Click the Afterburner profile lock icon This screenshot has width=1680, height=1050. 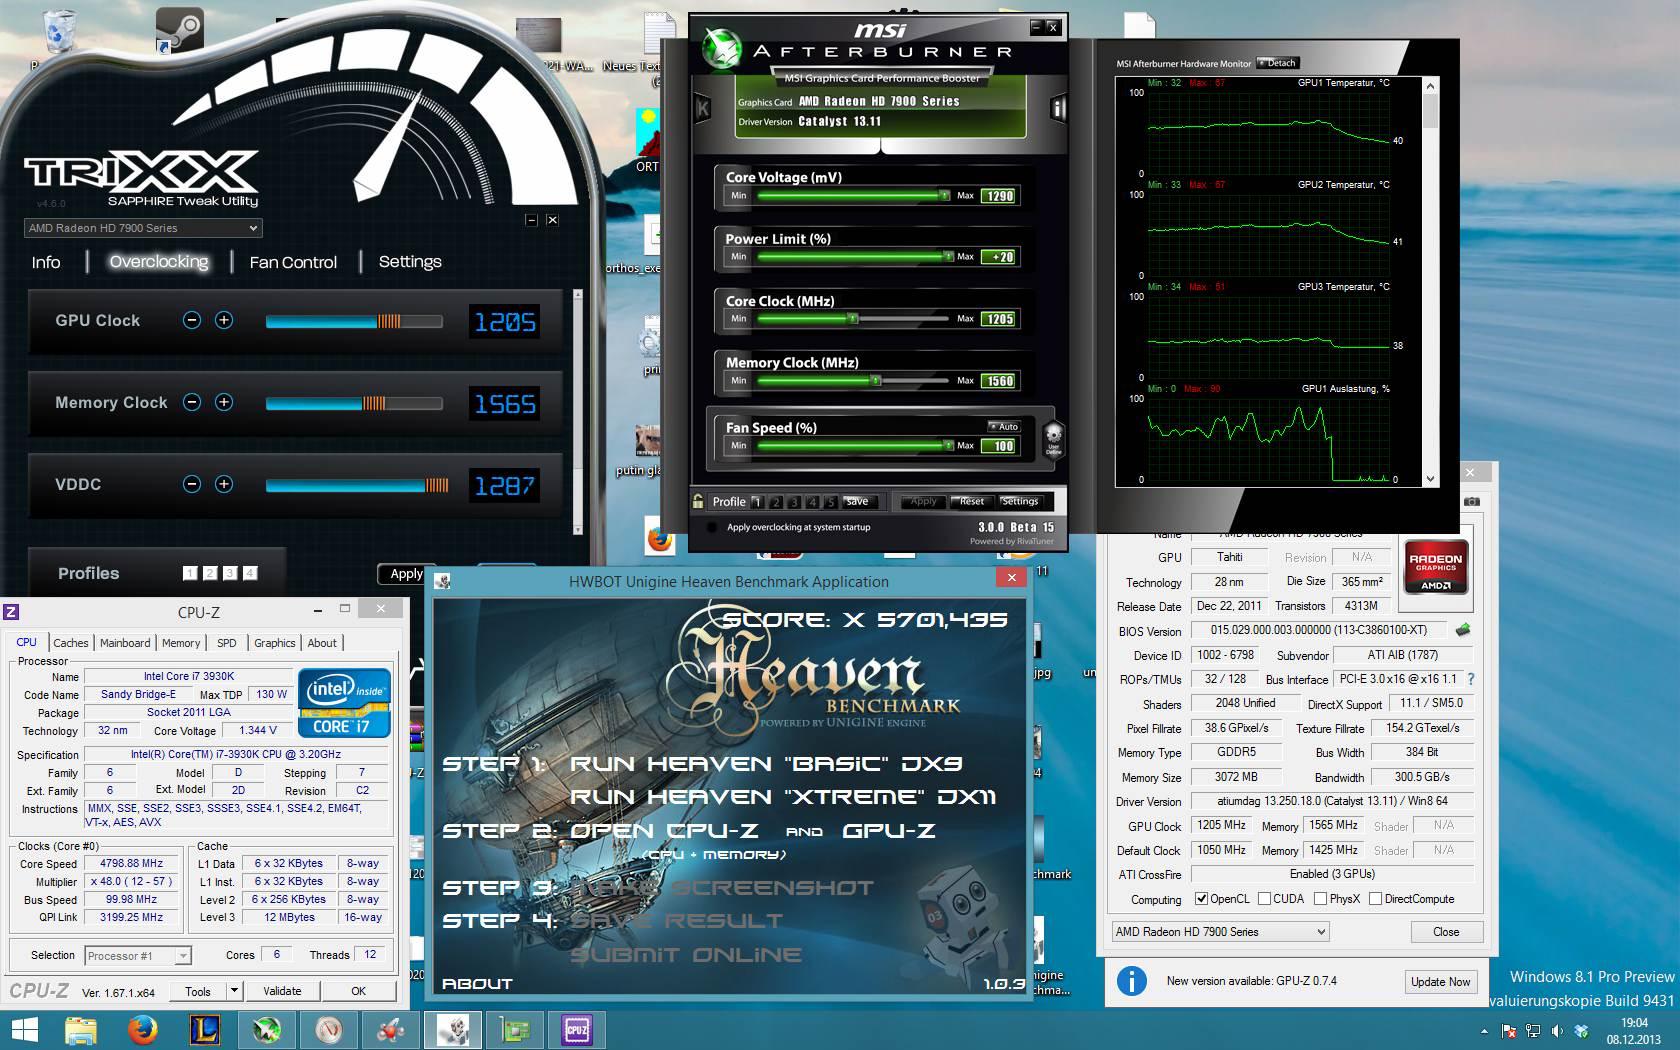coord(698,501)
